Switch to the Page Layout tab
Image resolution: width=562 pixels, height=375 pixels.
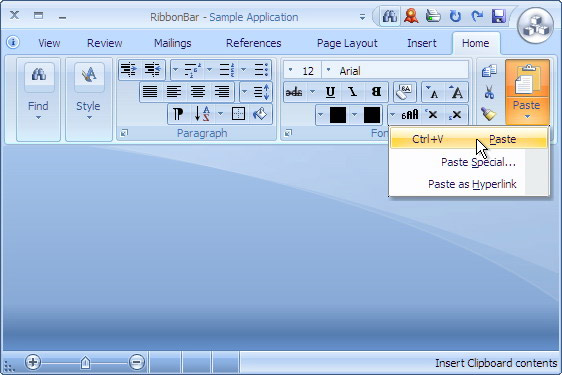click(347, 43)
